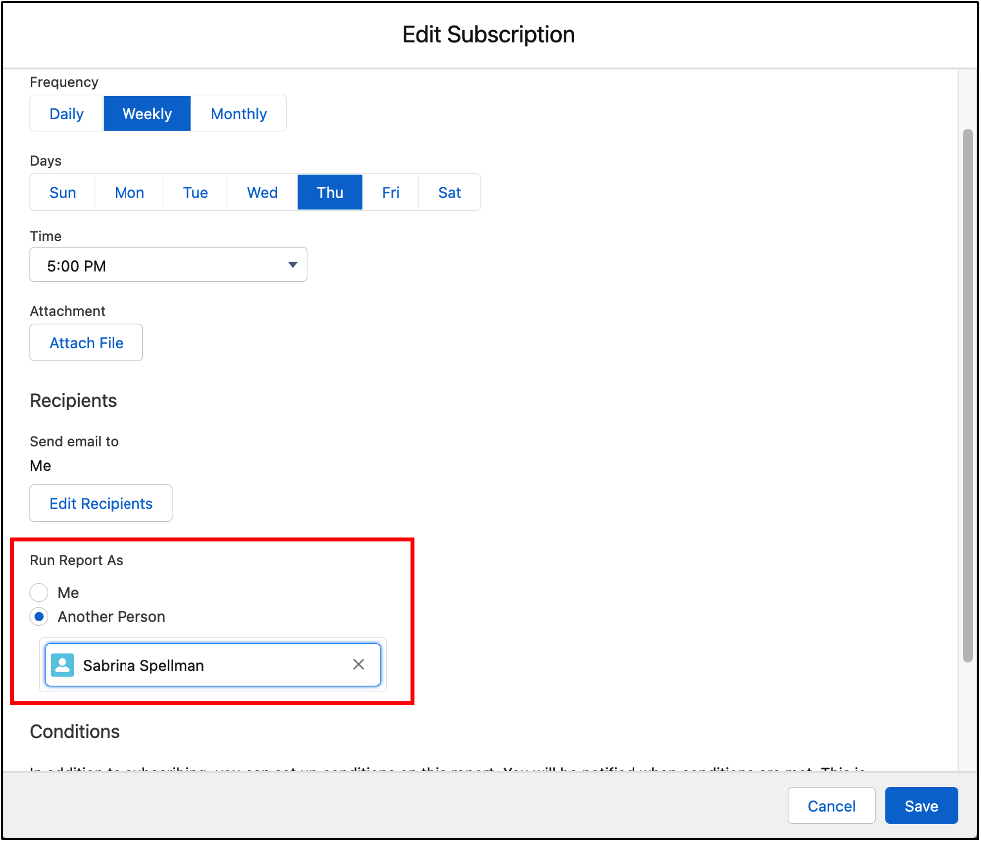Viewport: 981px width, 841px height.
Task: Choose the Weekly frequency option
Action: tap(147, 114)
